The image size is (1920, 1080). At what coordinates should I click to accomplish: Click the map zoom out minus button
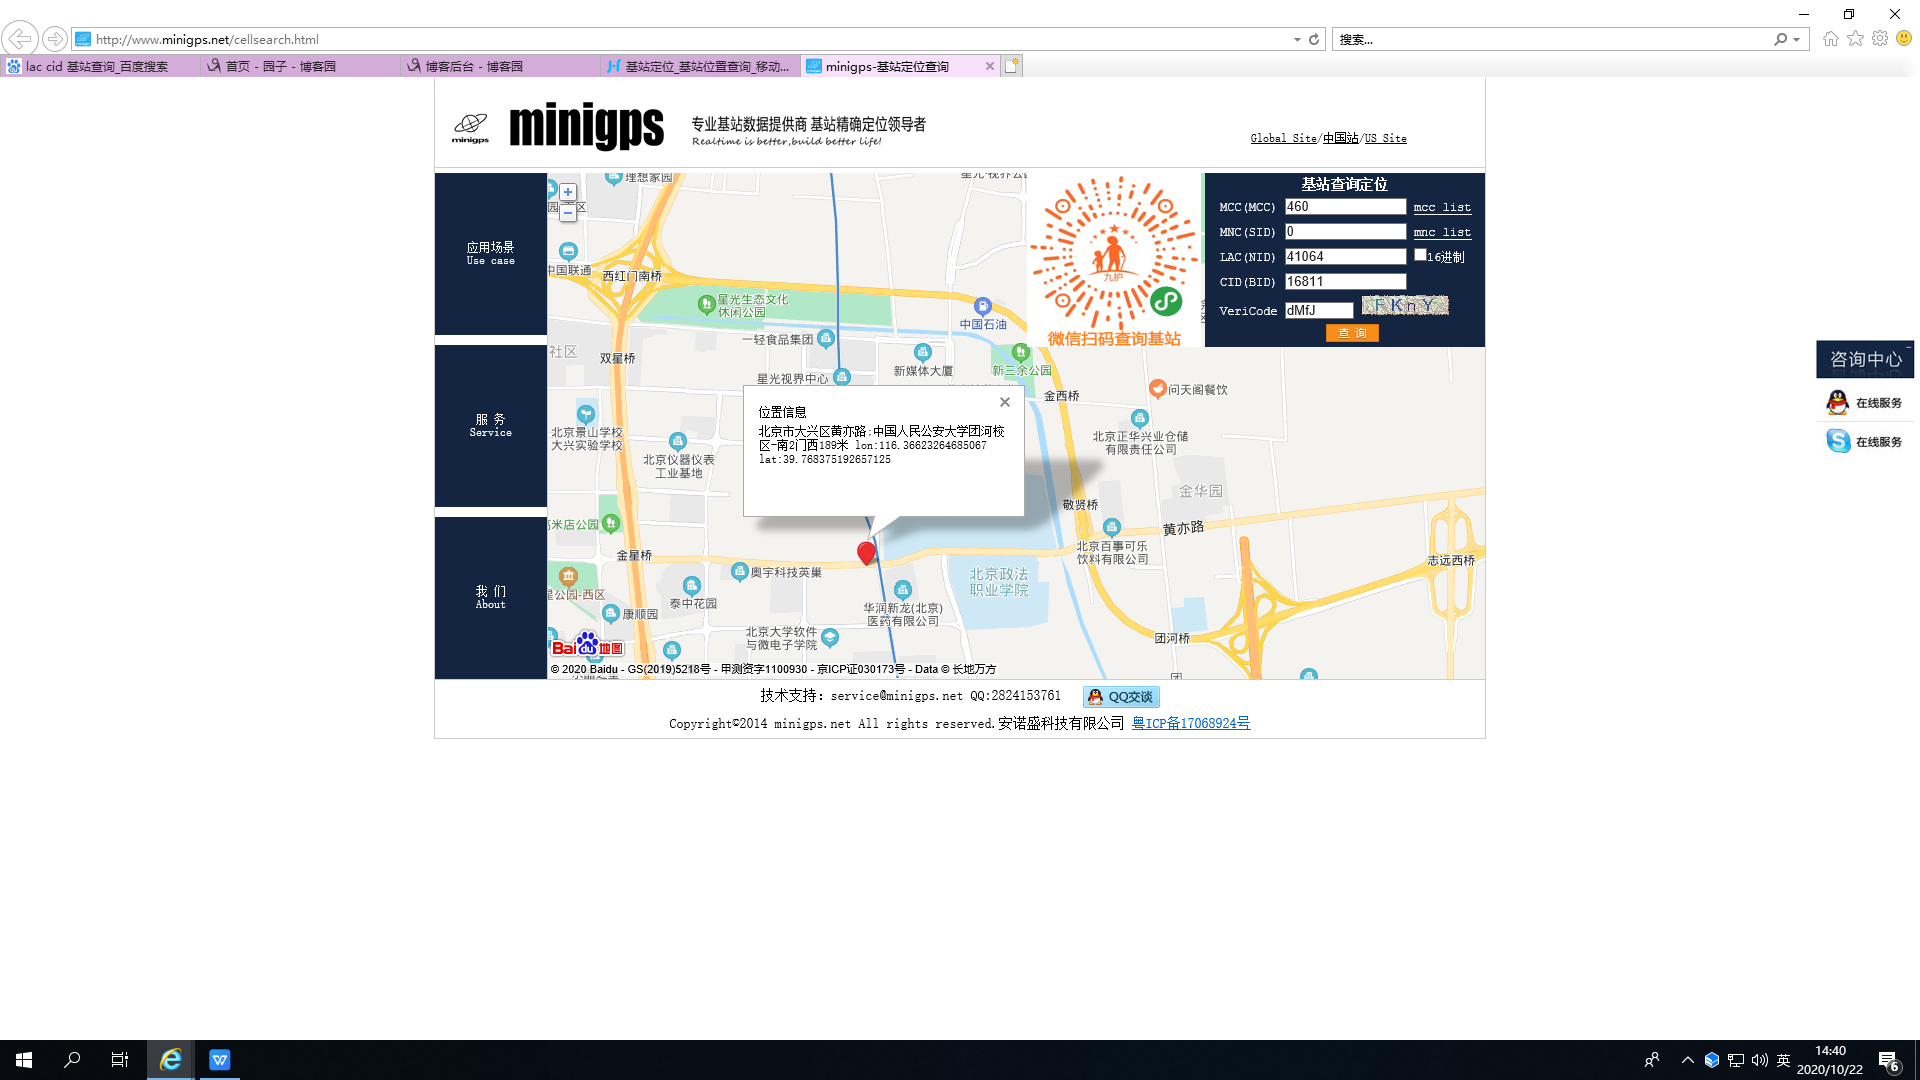568,213
